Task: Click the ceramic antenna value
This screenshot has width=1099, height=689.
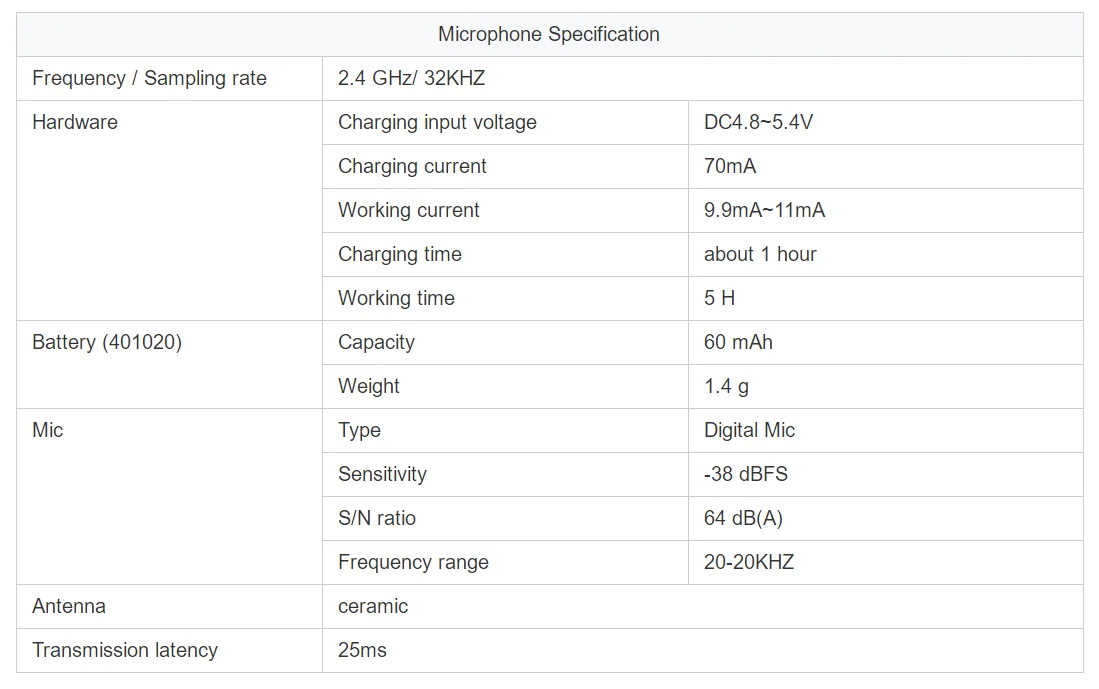Action: tap(373, 606)
